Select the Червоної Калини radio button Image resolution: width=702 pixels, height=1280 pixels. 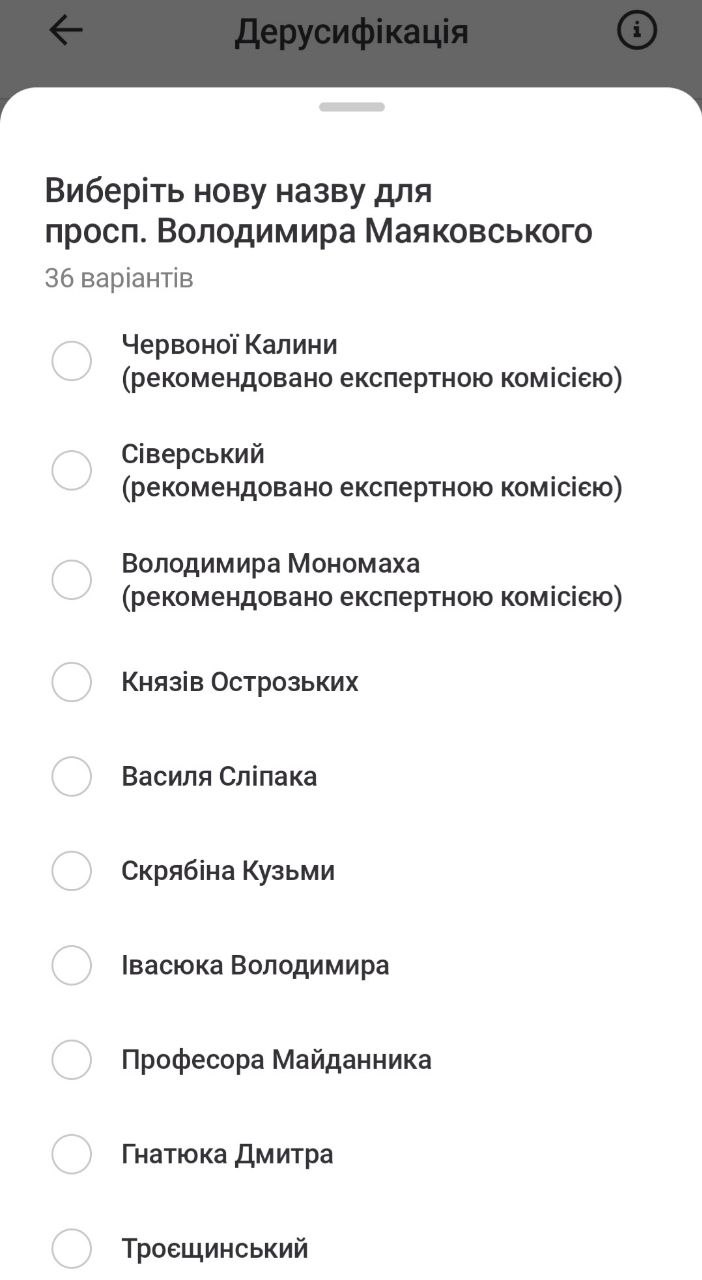[x=72, y=361]
